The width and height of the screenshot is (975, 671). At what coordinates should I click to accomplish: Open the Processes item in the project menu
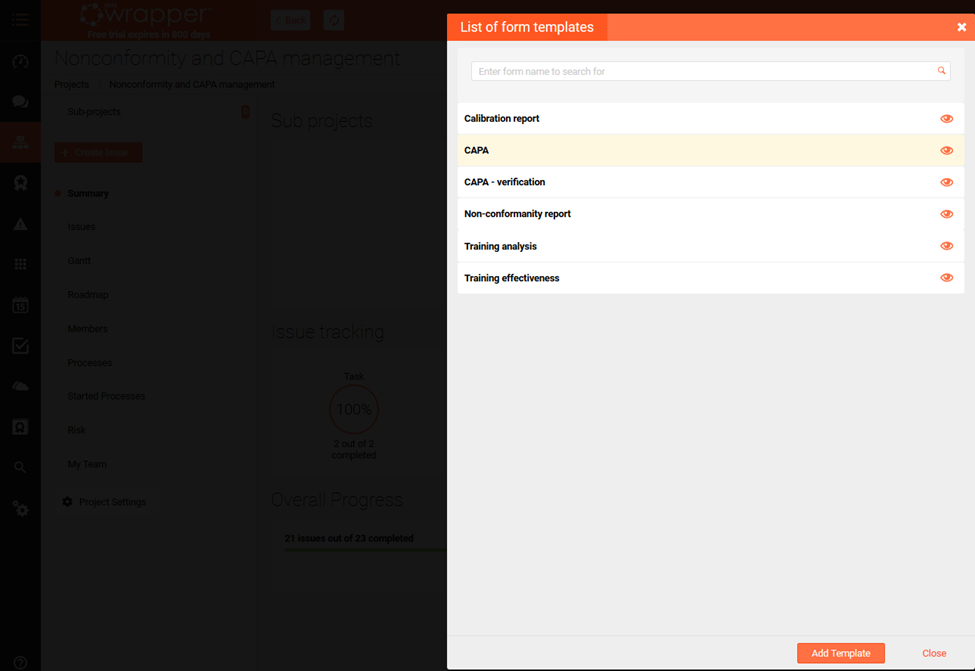coord(90,363)
